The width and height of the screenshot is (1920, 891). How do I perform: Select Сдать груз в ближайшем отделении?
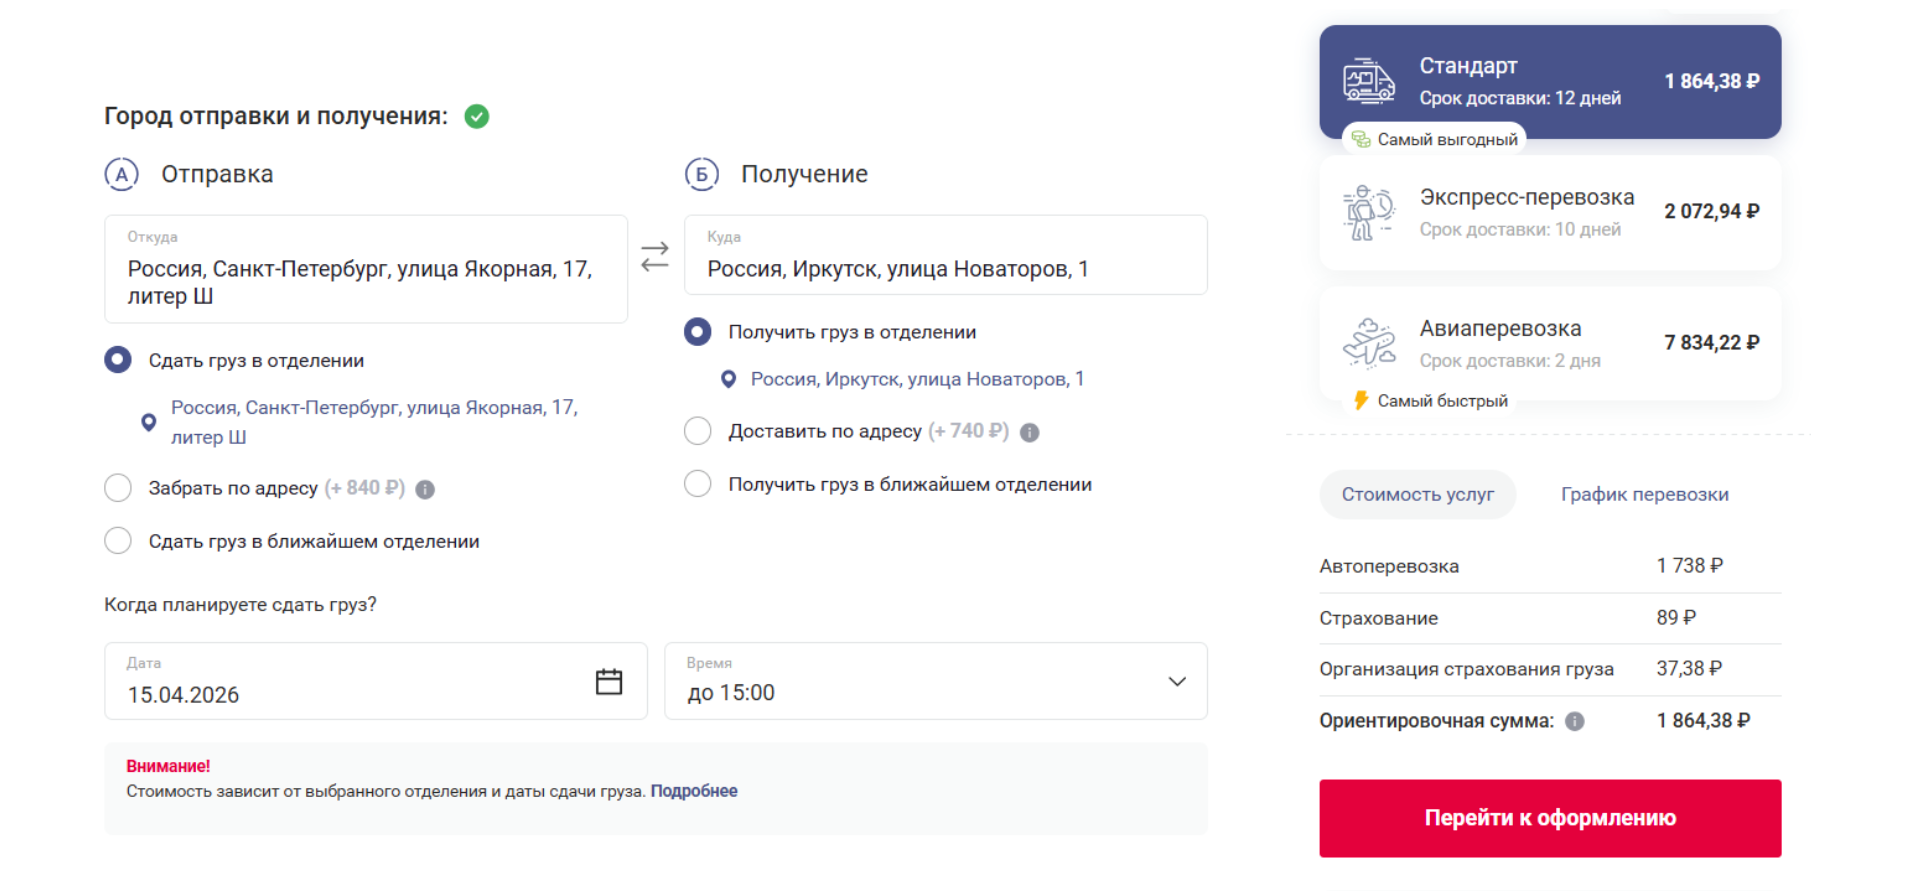point(118,541)
